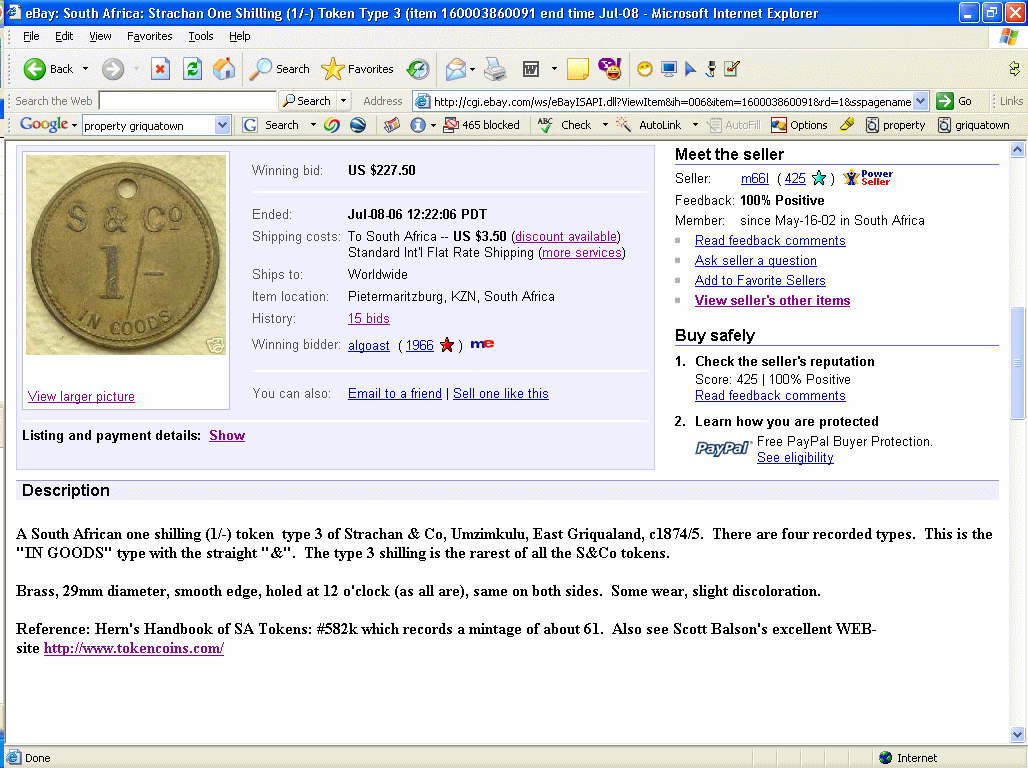The height and width of the screenshot is (768, 1028).
Task: Click 'Ask seller a question' link
Action: point(756,260)
